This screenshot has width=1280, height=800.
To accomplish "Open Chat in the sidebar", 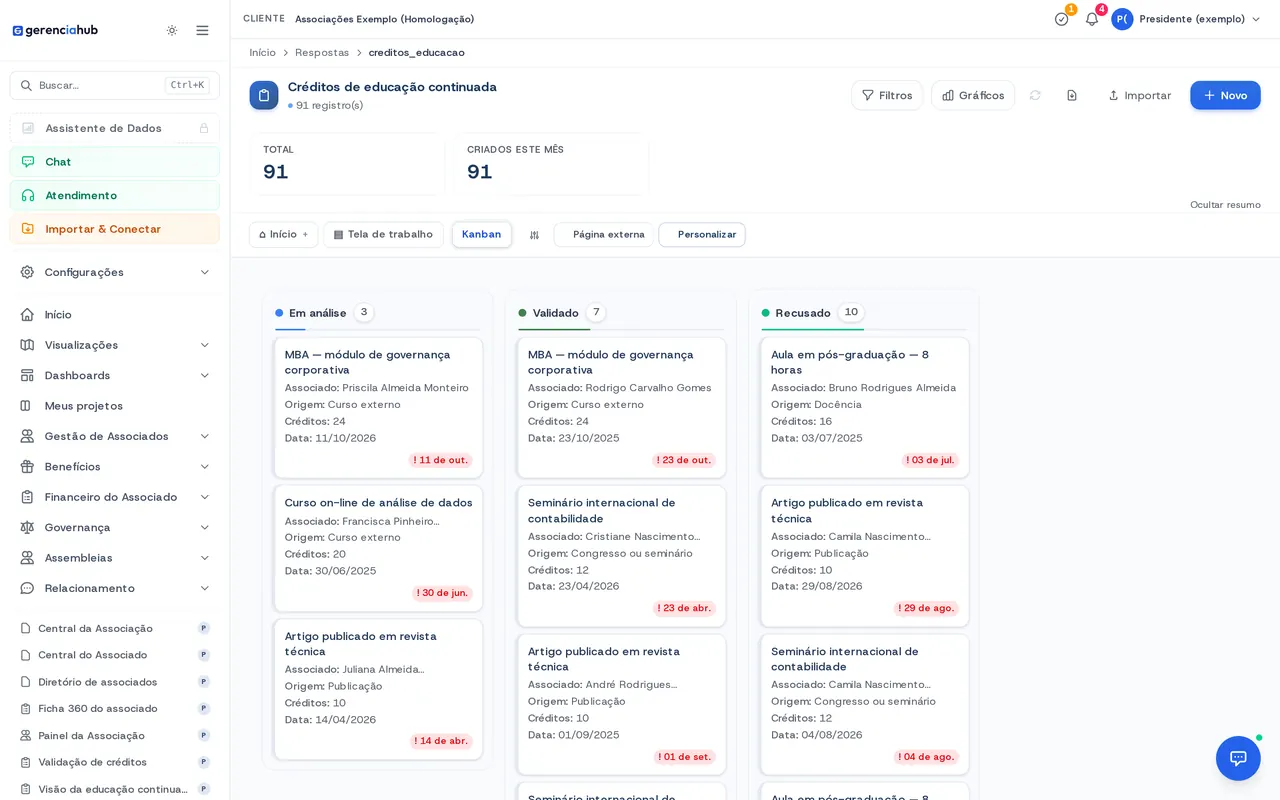I will (x=115, y=162).
